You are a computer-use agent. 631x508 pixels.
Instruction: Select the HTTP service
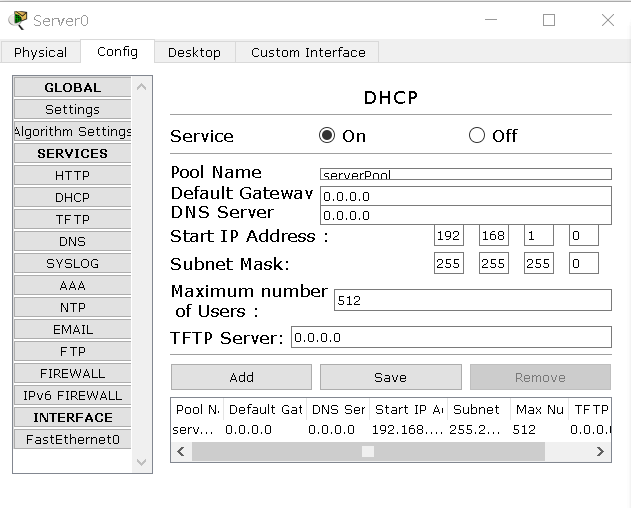72,175
